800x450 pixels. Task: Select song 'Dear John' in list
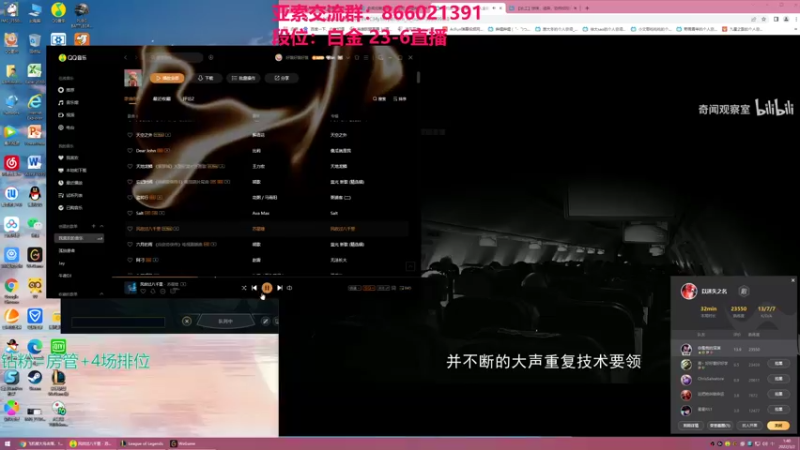point(146,151)
